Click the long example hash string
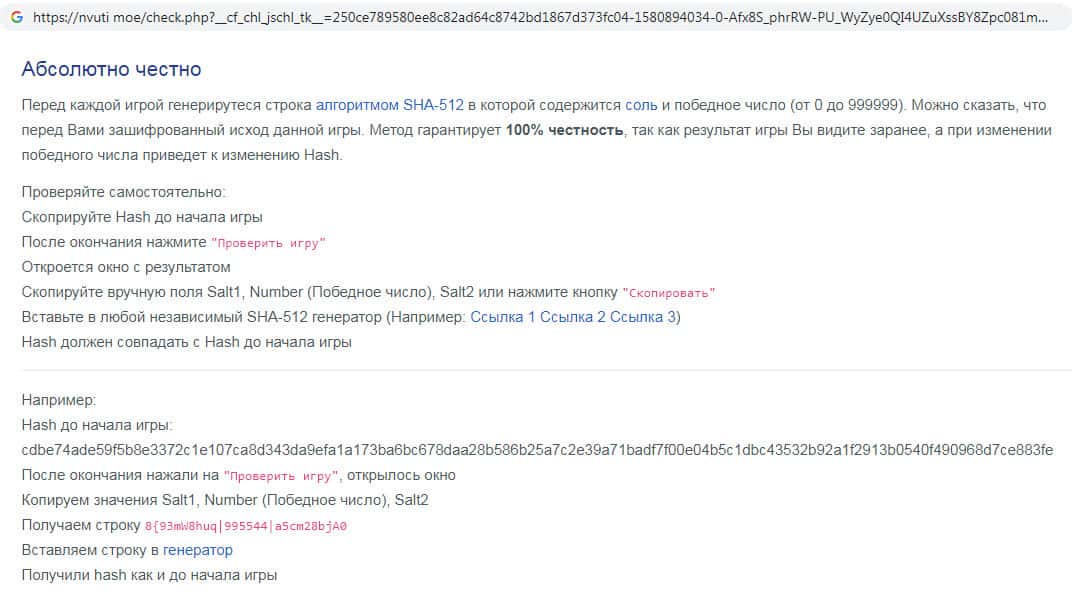This screenshot has height=607, width=1072. [x=537, y=450]
